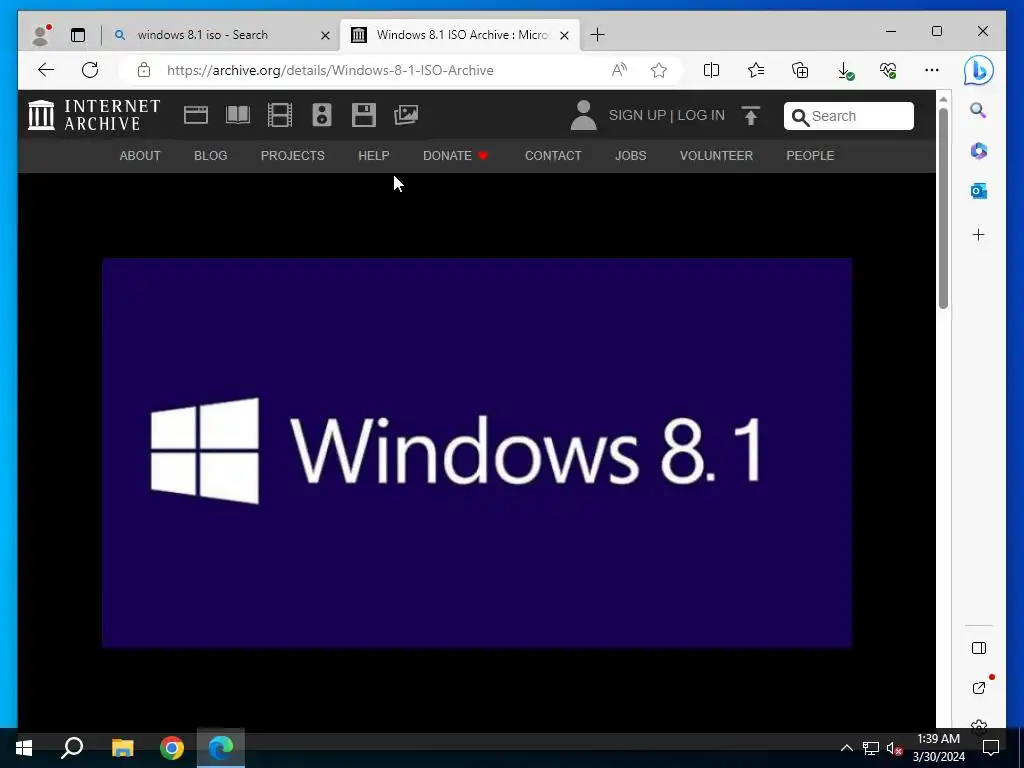
Task: Open tab actions menu icon
Action: pos(78,35)
